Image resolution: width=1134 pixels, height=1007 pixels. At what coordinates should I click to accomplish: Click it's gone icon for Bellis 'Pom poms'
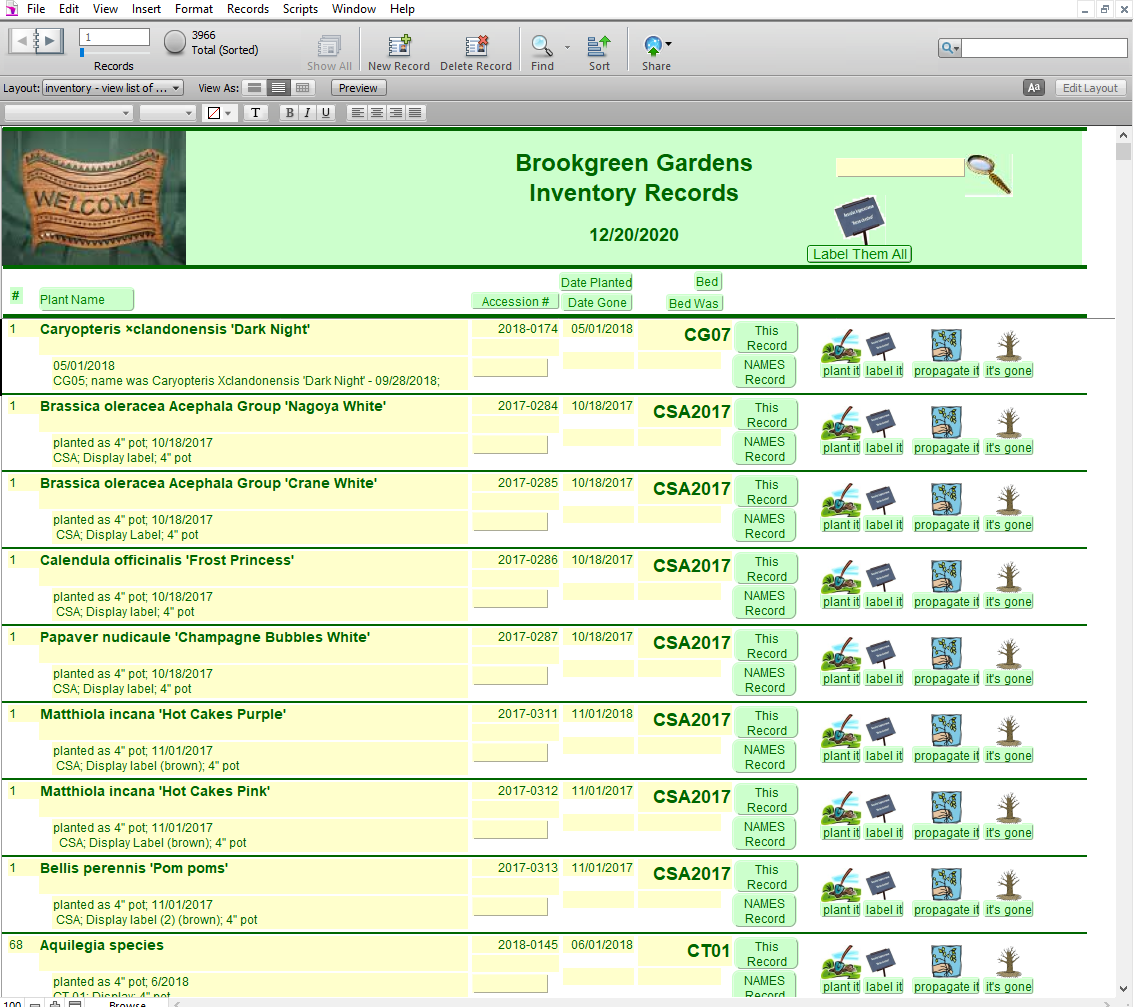click(1008, 885)
